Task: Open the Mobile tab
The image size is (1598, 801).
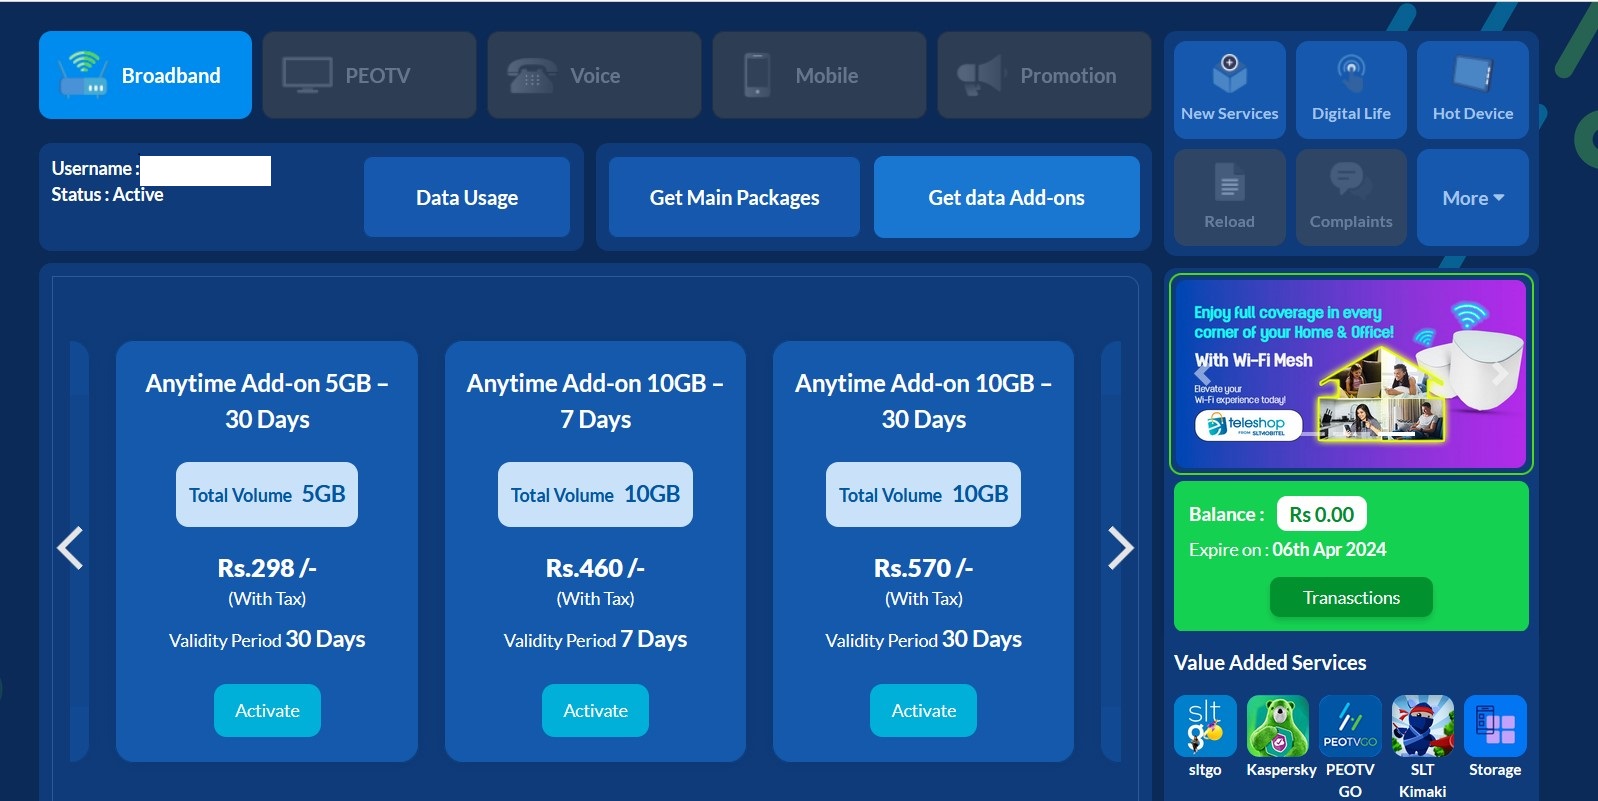Action: point(819,75)
